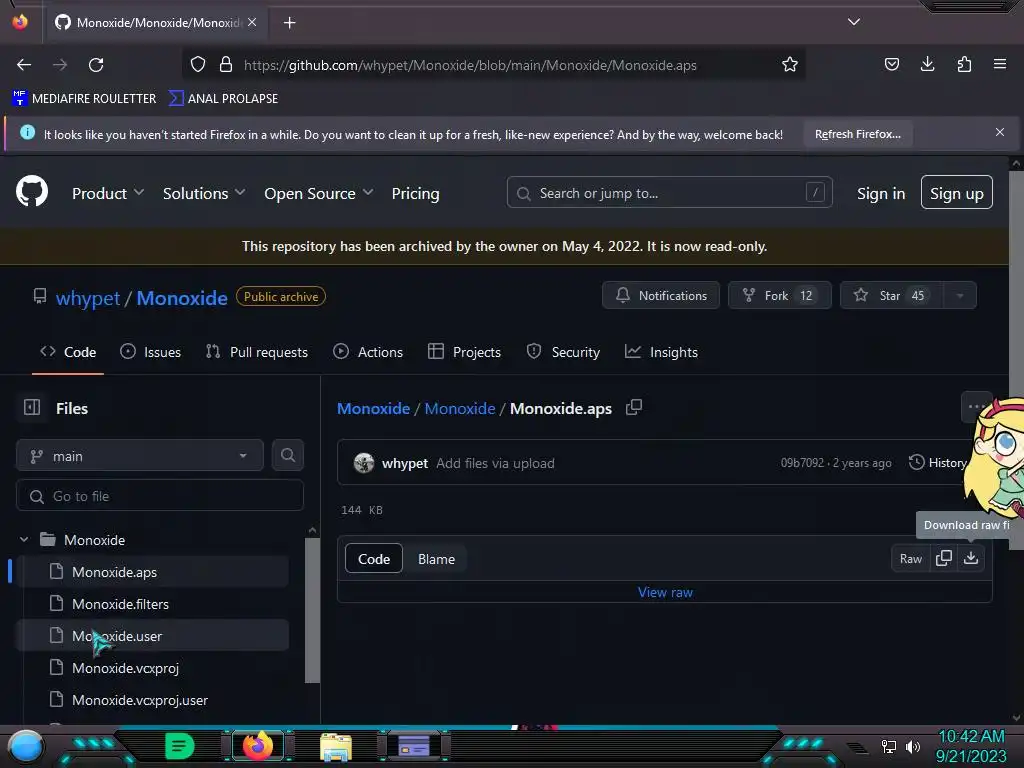The image size is (1024, 768).
Task: Open the Insights tab
Action: pyautogui.click(x=661, y=352)
